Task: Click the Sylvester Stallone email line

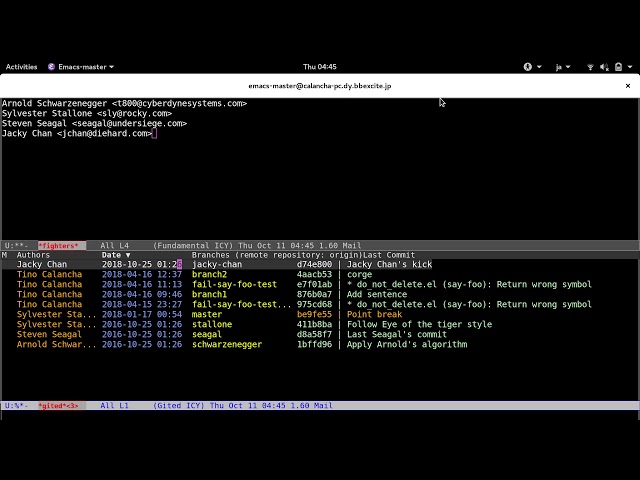Action: tap(87, 113)
